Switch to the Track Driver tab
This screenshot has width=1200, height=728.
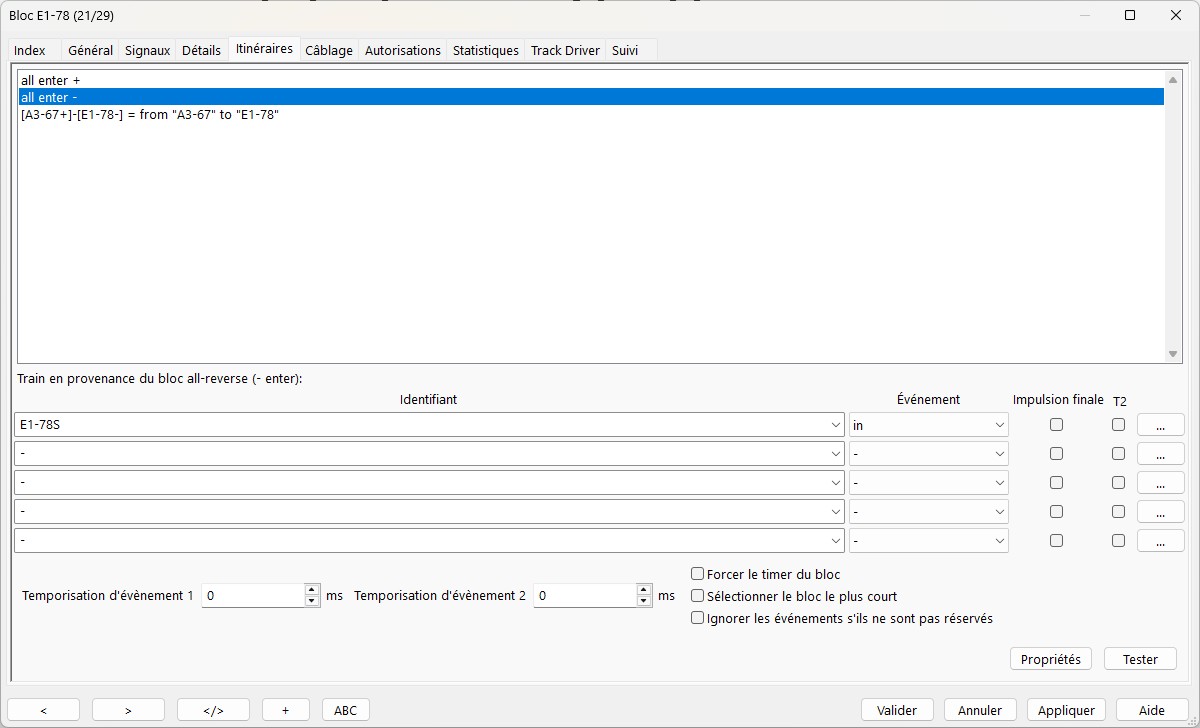pyautogui.click(x=565, y=50)
